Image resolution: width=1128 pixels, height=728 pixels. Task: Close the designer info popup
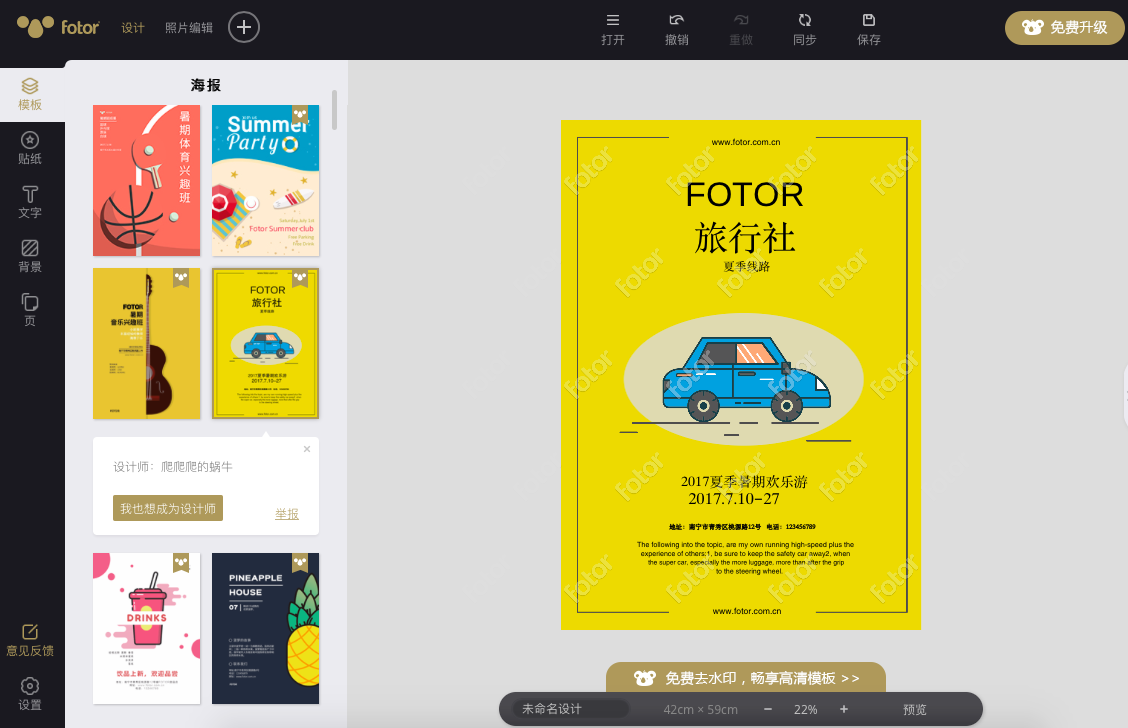tap(306, 449)
